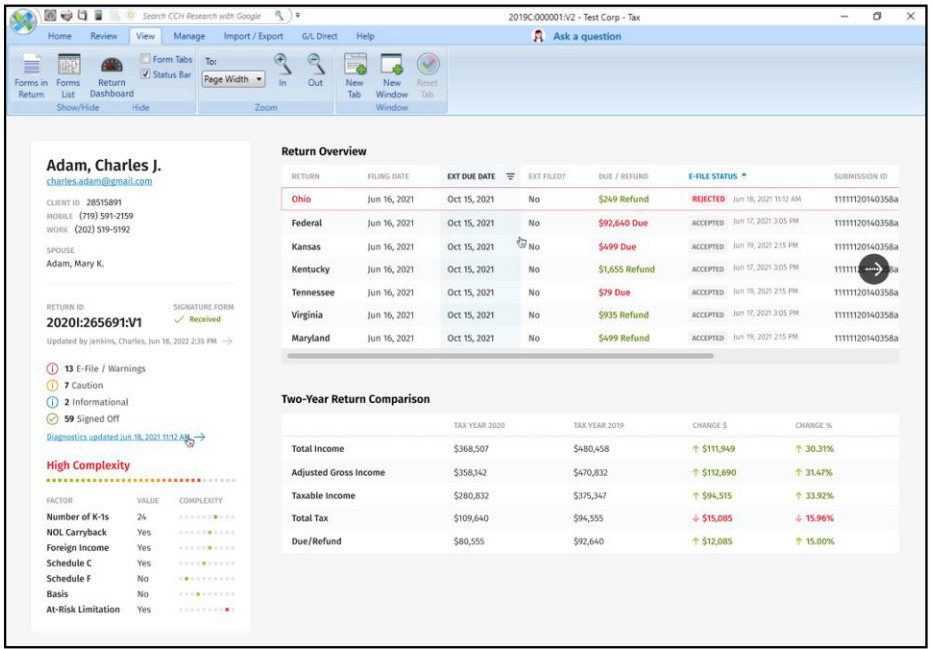
Task: Click the Submission ID column header
Action: pyautogui.click(x=860, y=177)
